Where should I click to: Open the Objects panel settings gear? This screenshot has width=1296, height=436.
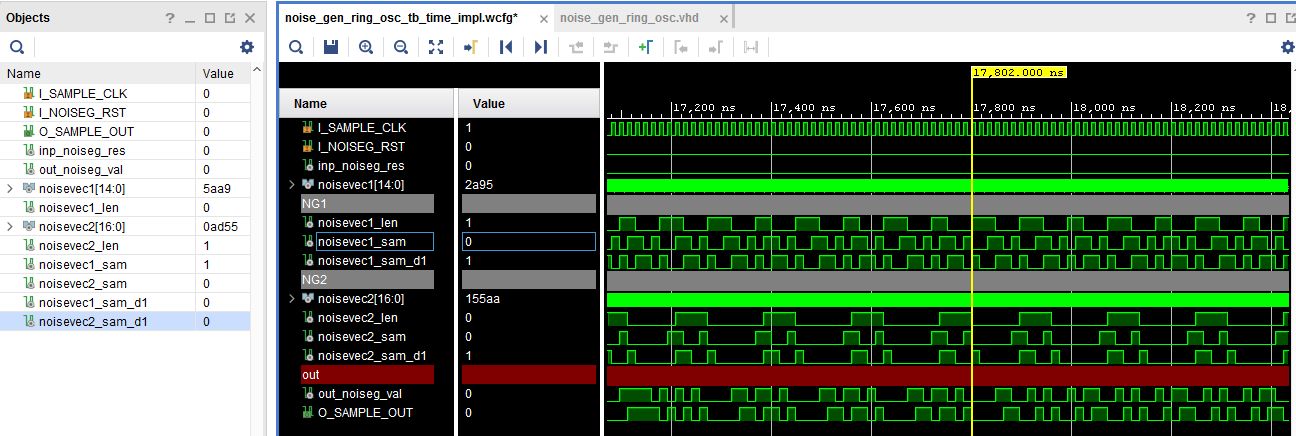247,47
